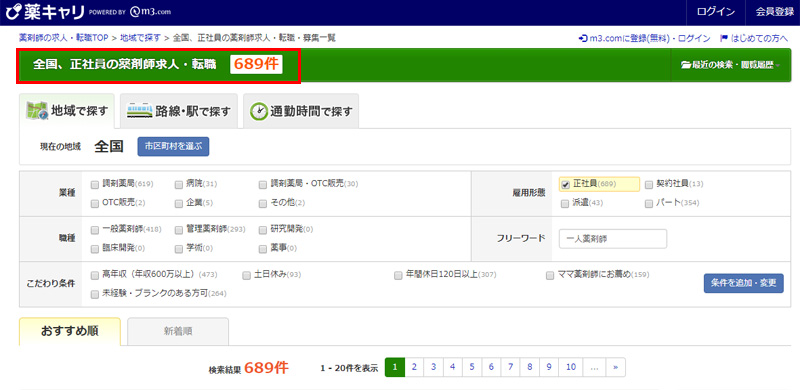
Task: Check the 研究開発 (0) checkbox
Action: pos(263,230)
